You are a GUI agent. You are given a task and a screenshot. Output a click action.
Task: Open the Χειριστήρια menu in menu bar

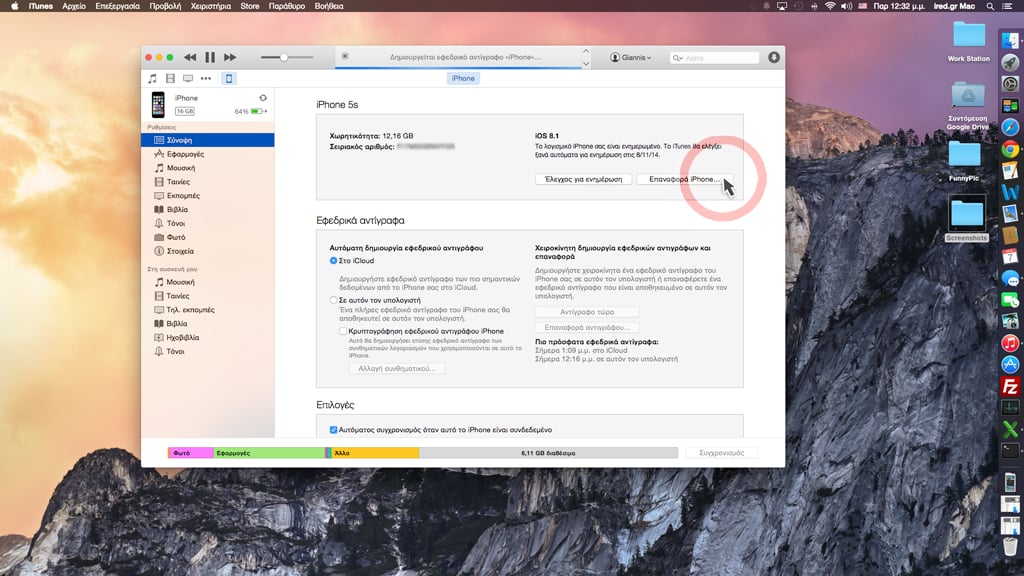point(211,6)
